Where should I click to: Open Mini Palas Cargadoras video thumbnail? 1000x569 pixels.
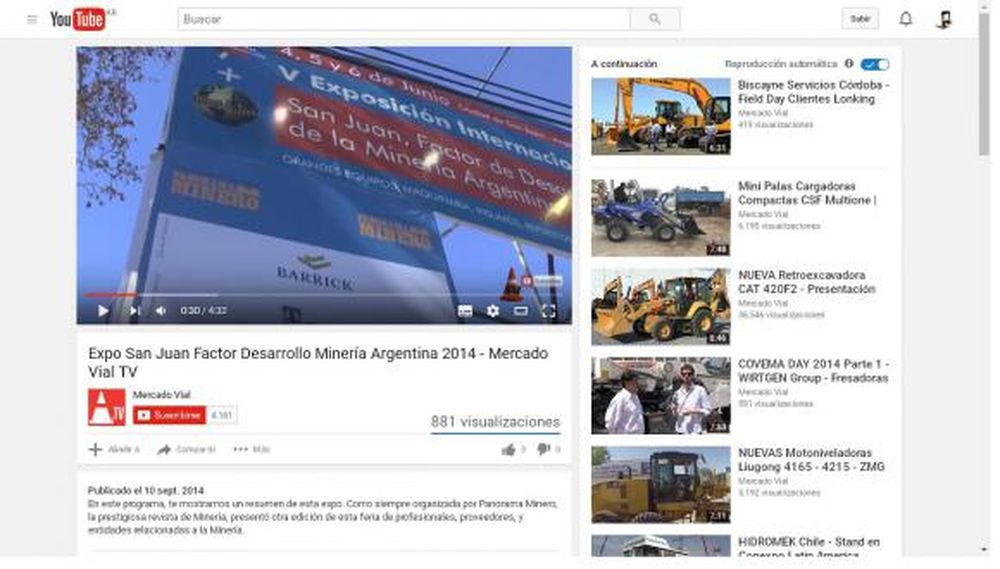tap(661, 218)
